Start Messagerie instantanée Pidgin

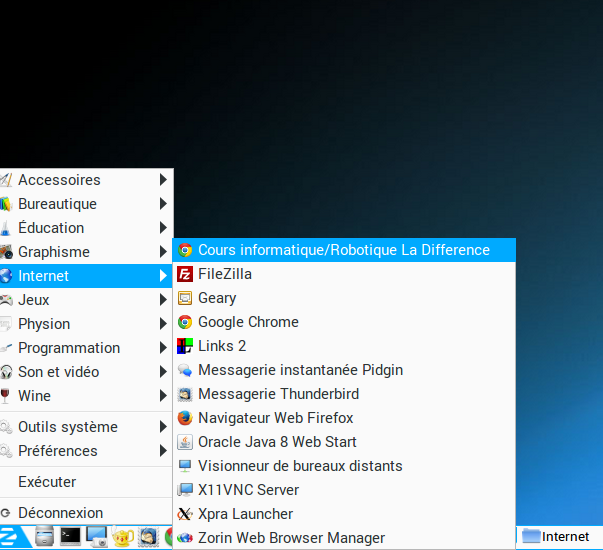344,370
